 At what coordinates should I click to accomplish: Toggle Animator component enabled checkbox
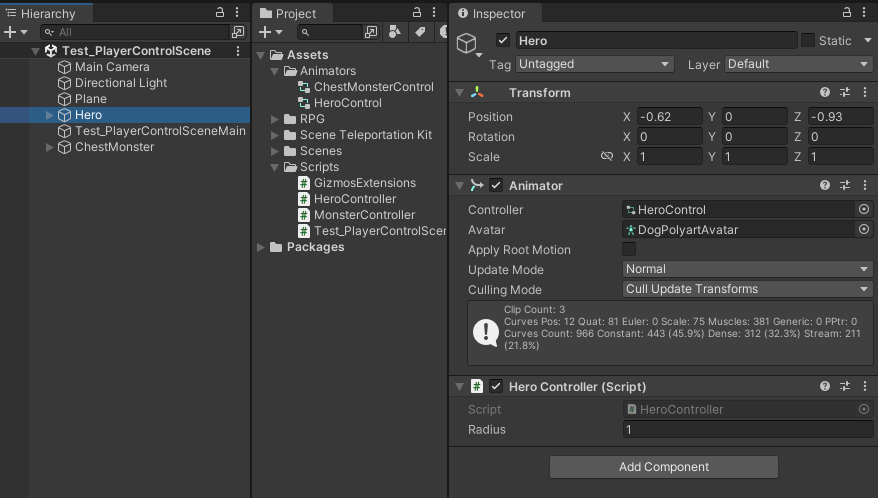(x=496, y=185)
